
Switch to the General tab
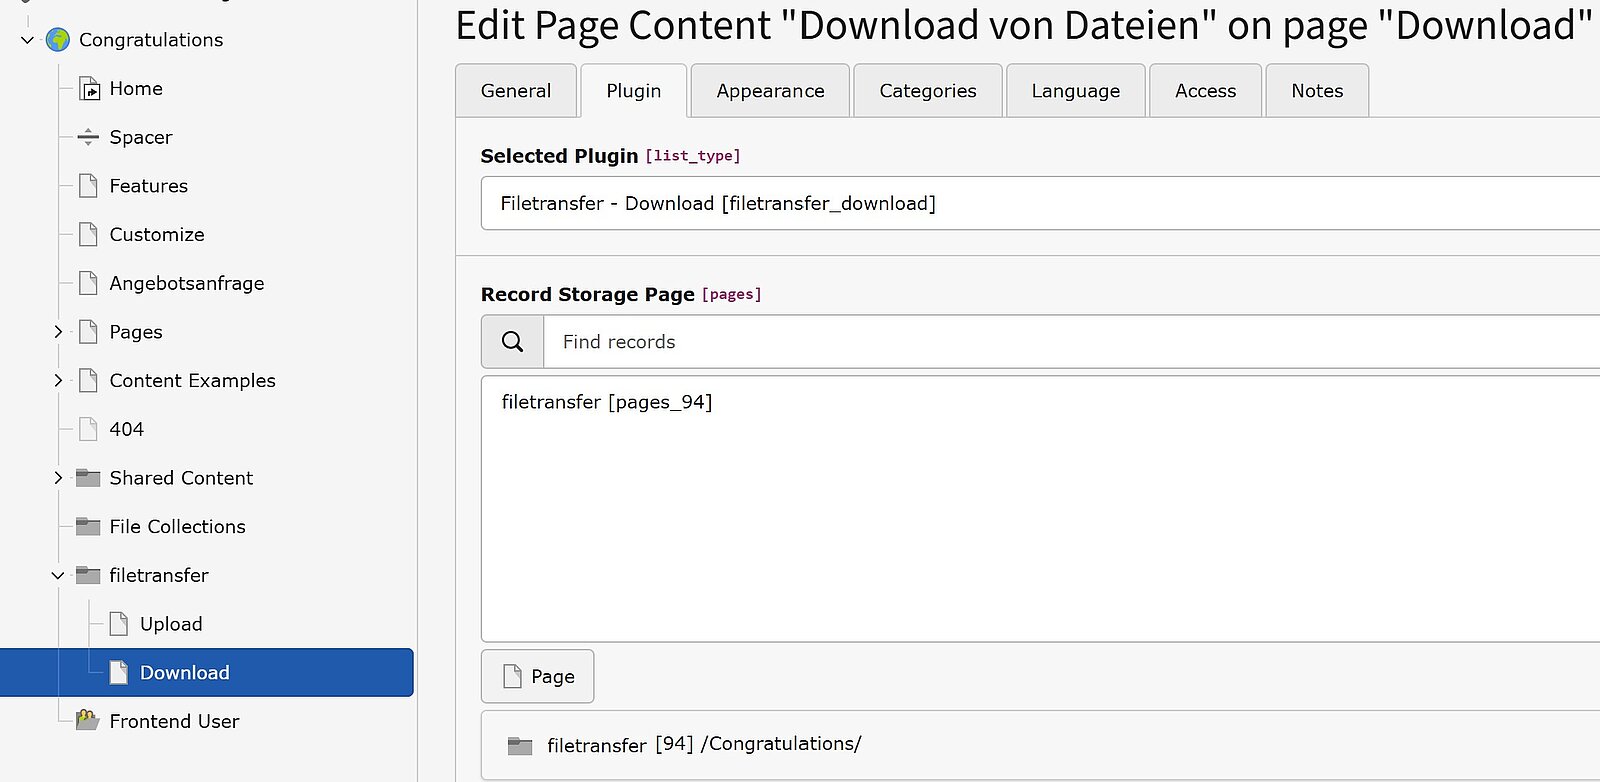pos(516,91)
